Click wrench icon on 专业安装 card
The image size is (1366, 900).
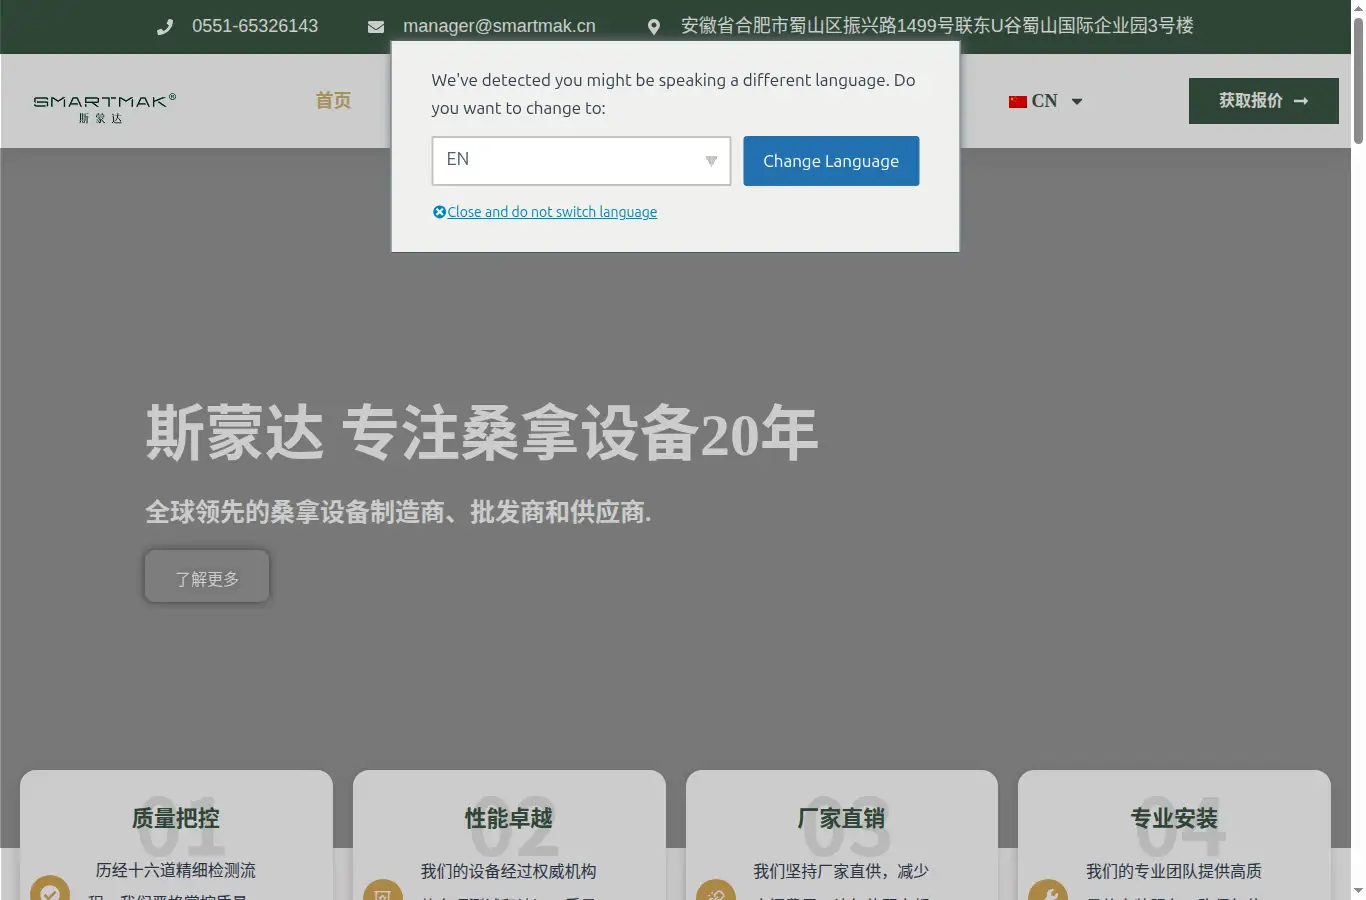[x=1048, y=891]
